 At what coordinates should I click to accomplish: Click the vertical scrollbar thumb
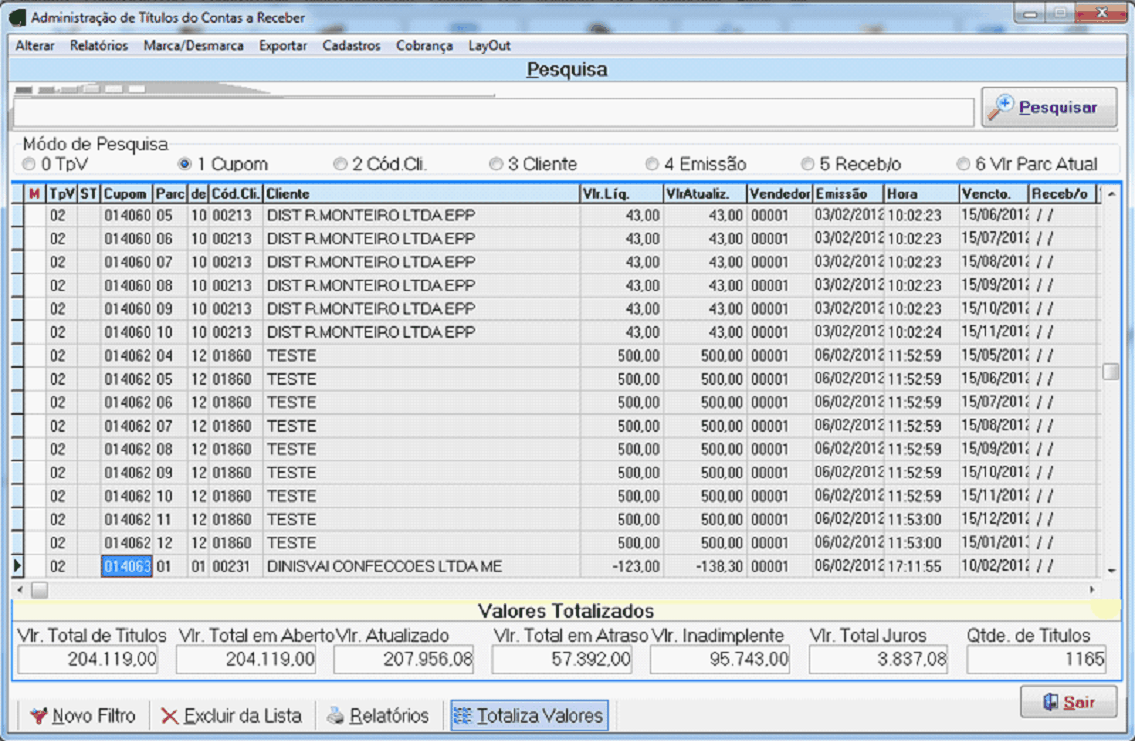click(1111, 372)
